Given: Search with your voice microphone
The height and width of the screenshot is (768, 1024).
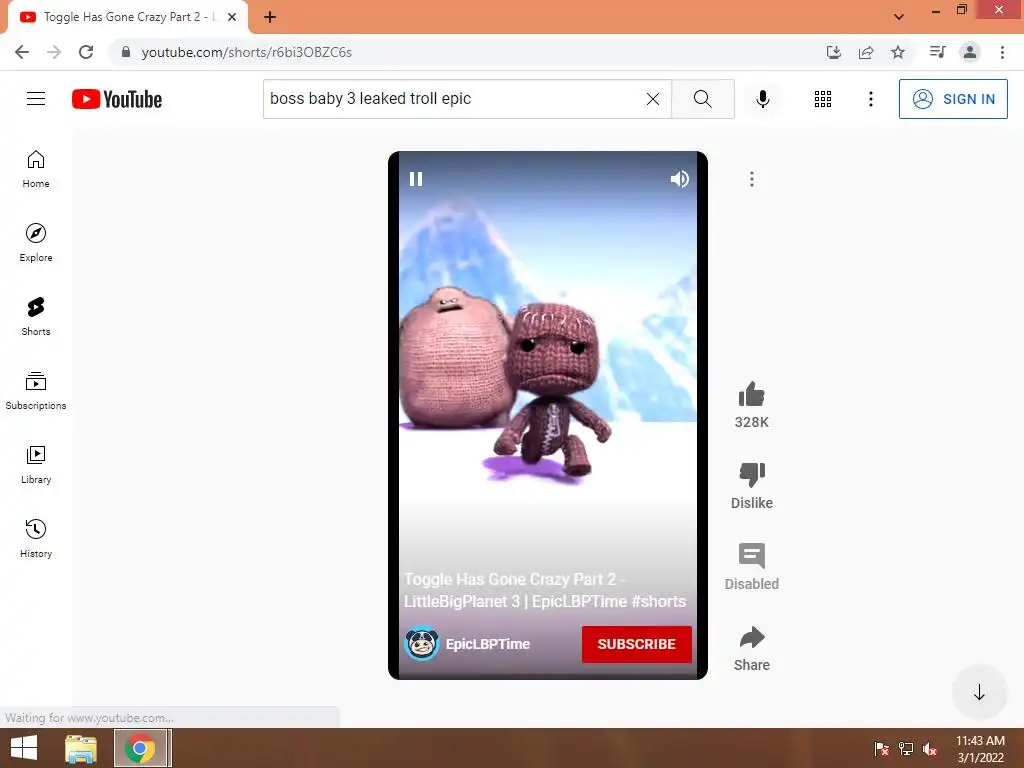Looking at the screenshot, I should click(x=762, y=99).
